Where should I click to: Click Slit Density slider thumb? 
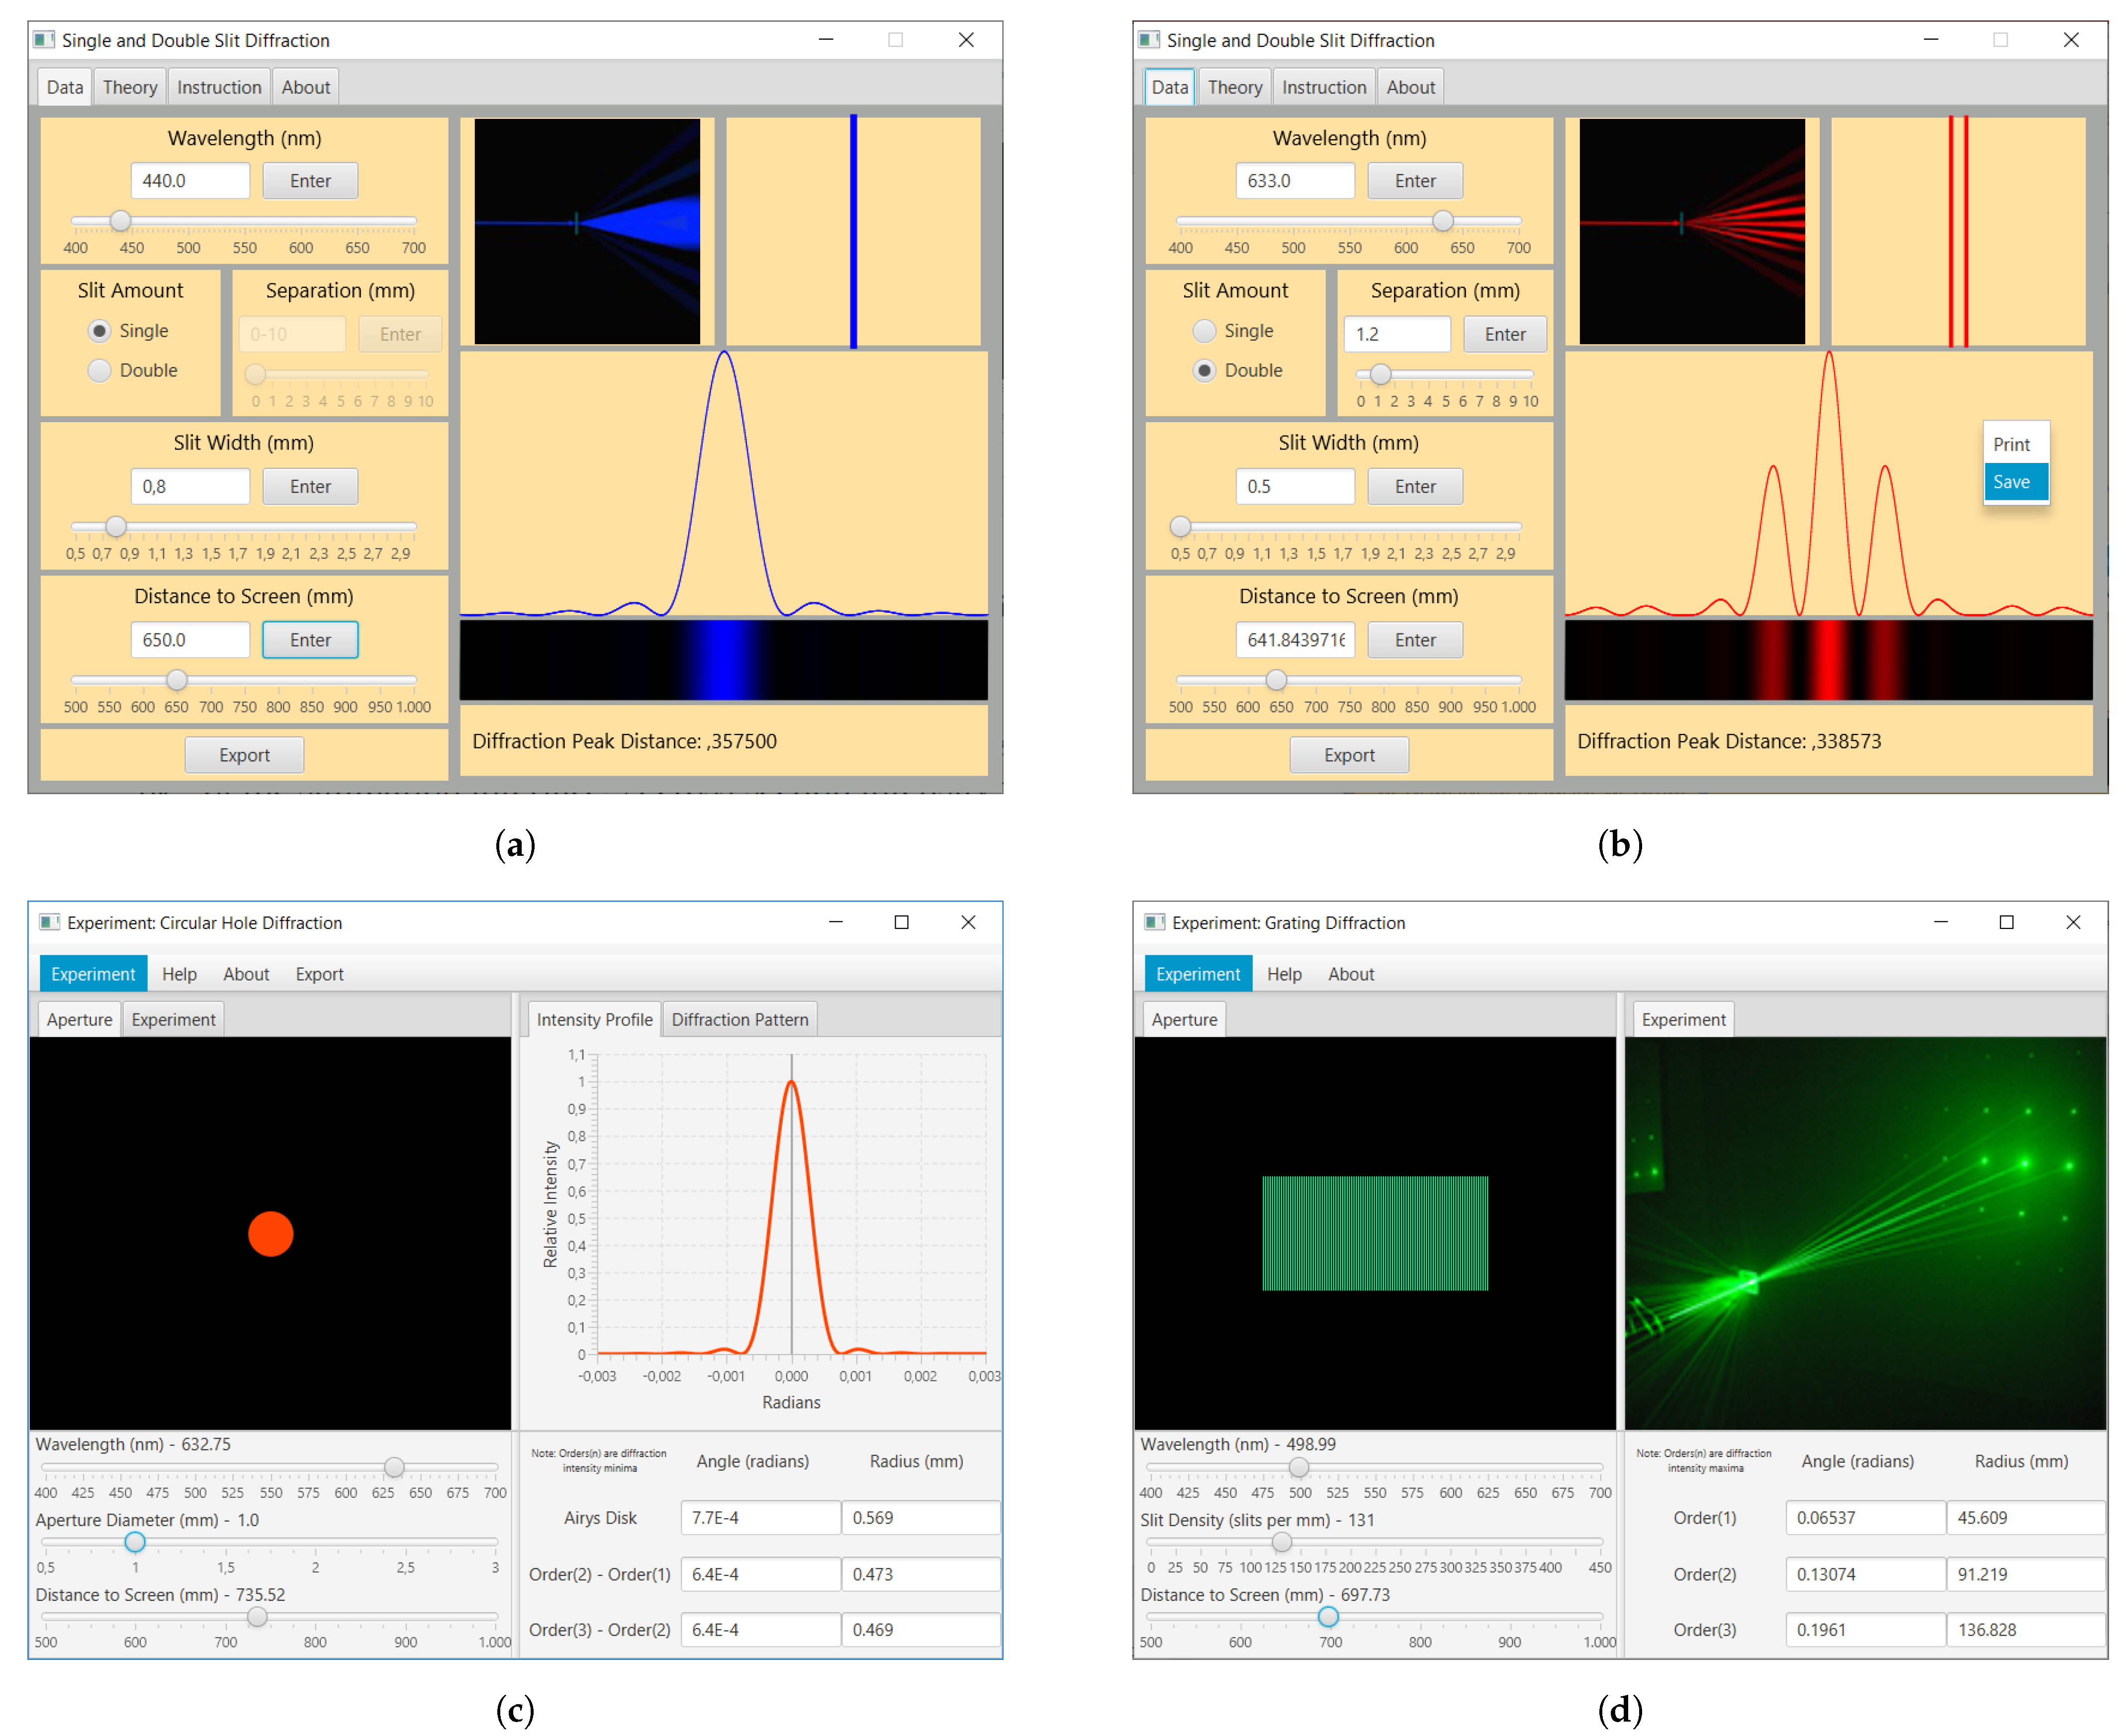click(x=1283, y=1543)
